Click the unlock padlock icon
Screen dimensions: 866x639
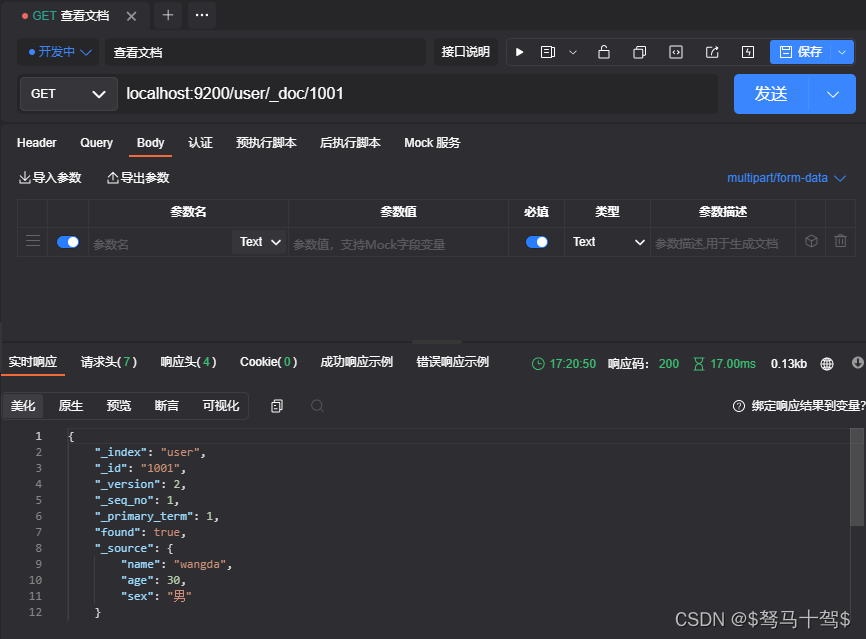[604, 52]
